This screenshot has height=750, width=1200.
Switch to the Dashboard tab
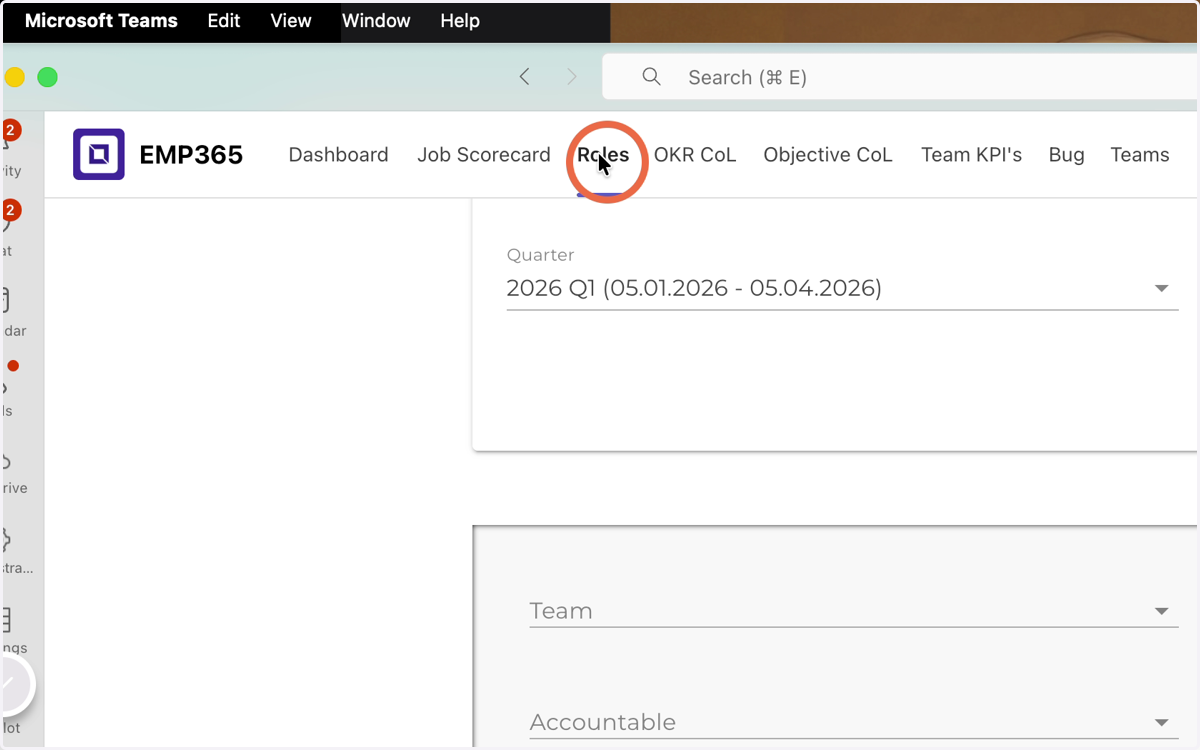338,155
